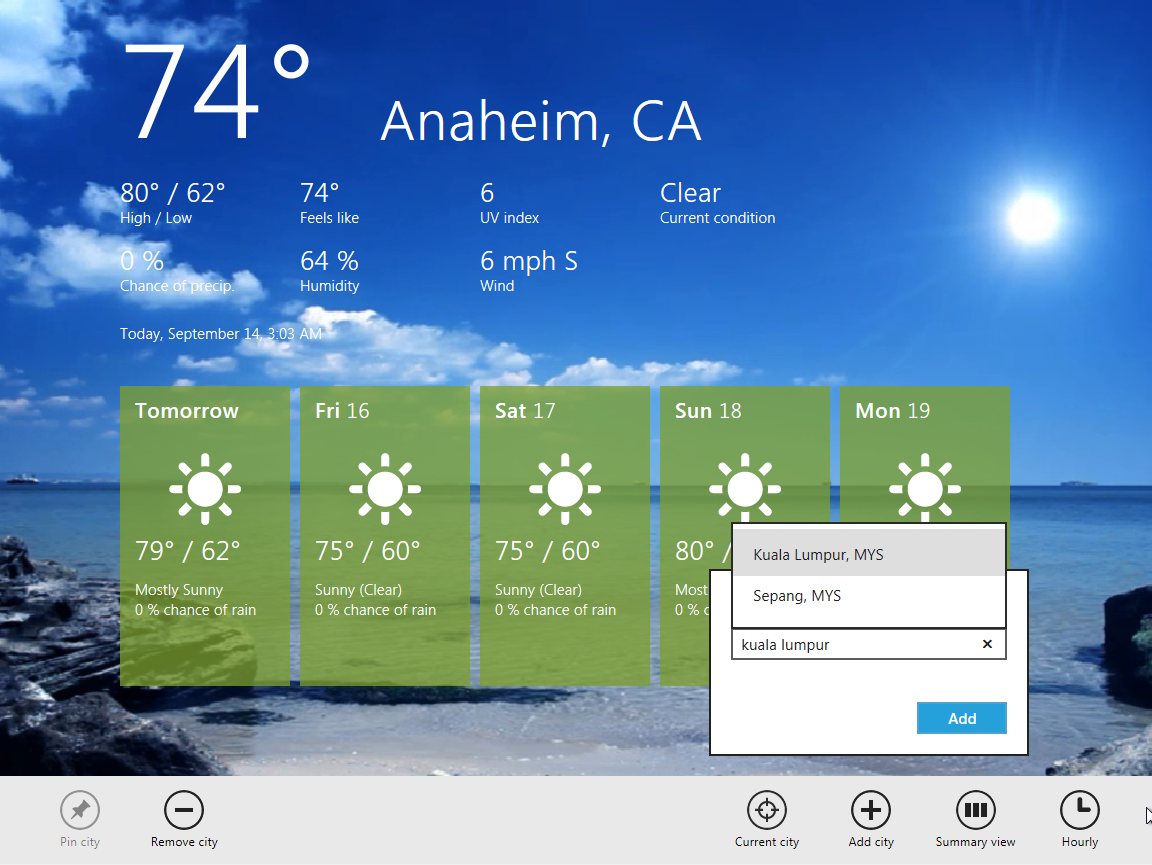Select the Current city locator icon
1152x865 pixels.
click(767, 810)
